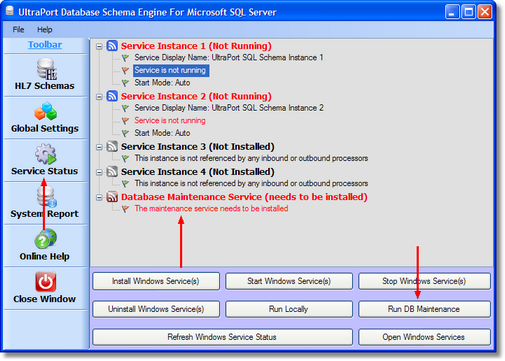The width and height of the screenshot is (505, 361).
Task: Click Start Windows Service(s) button
Action: coord(289,281)
